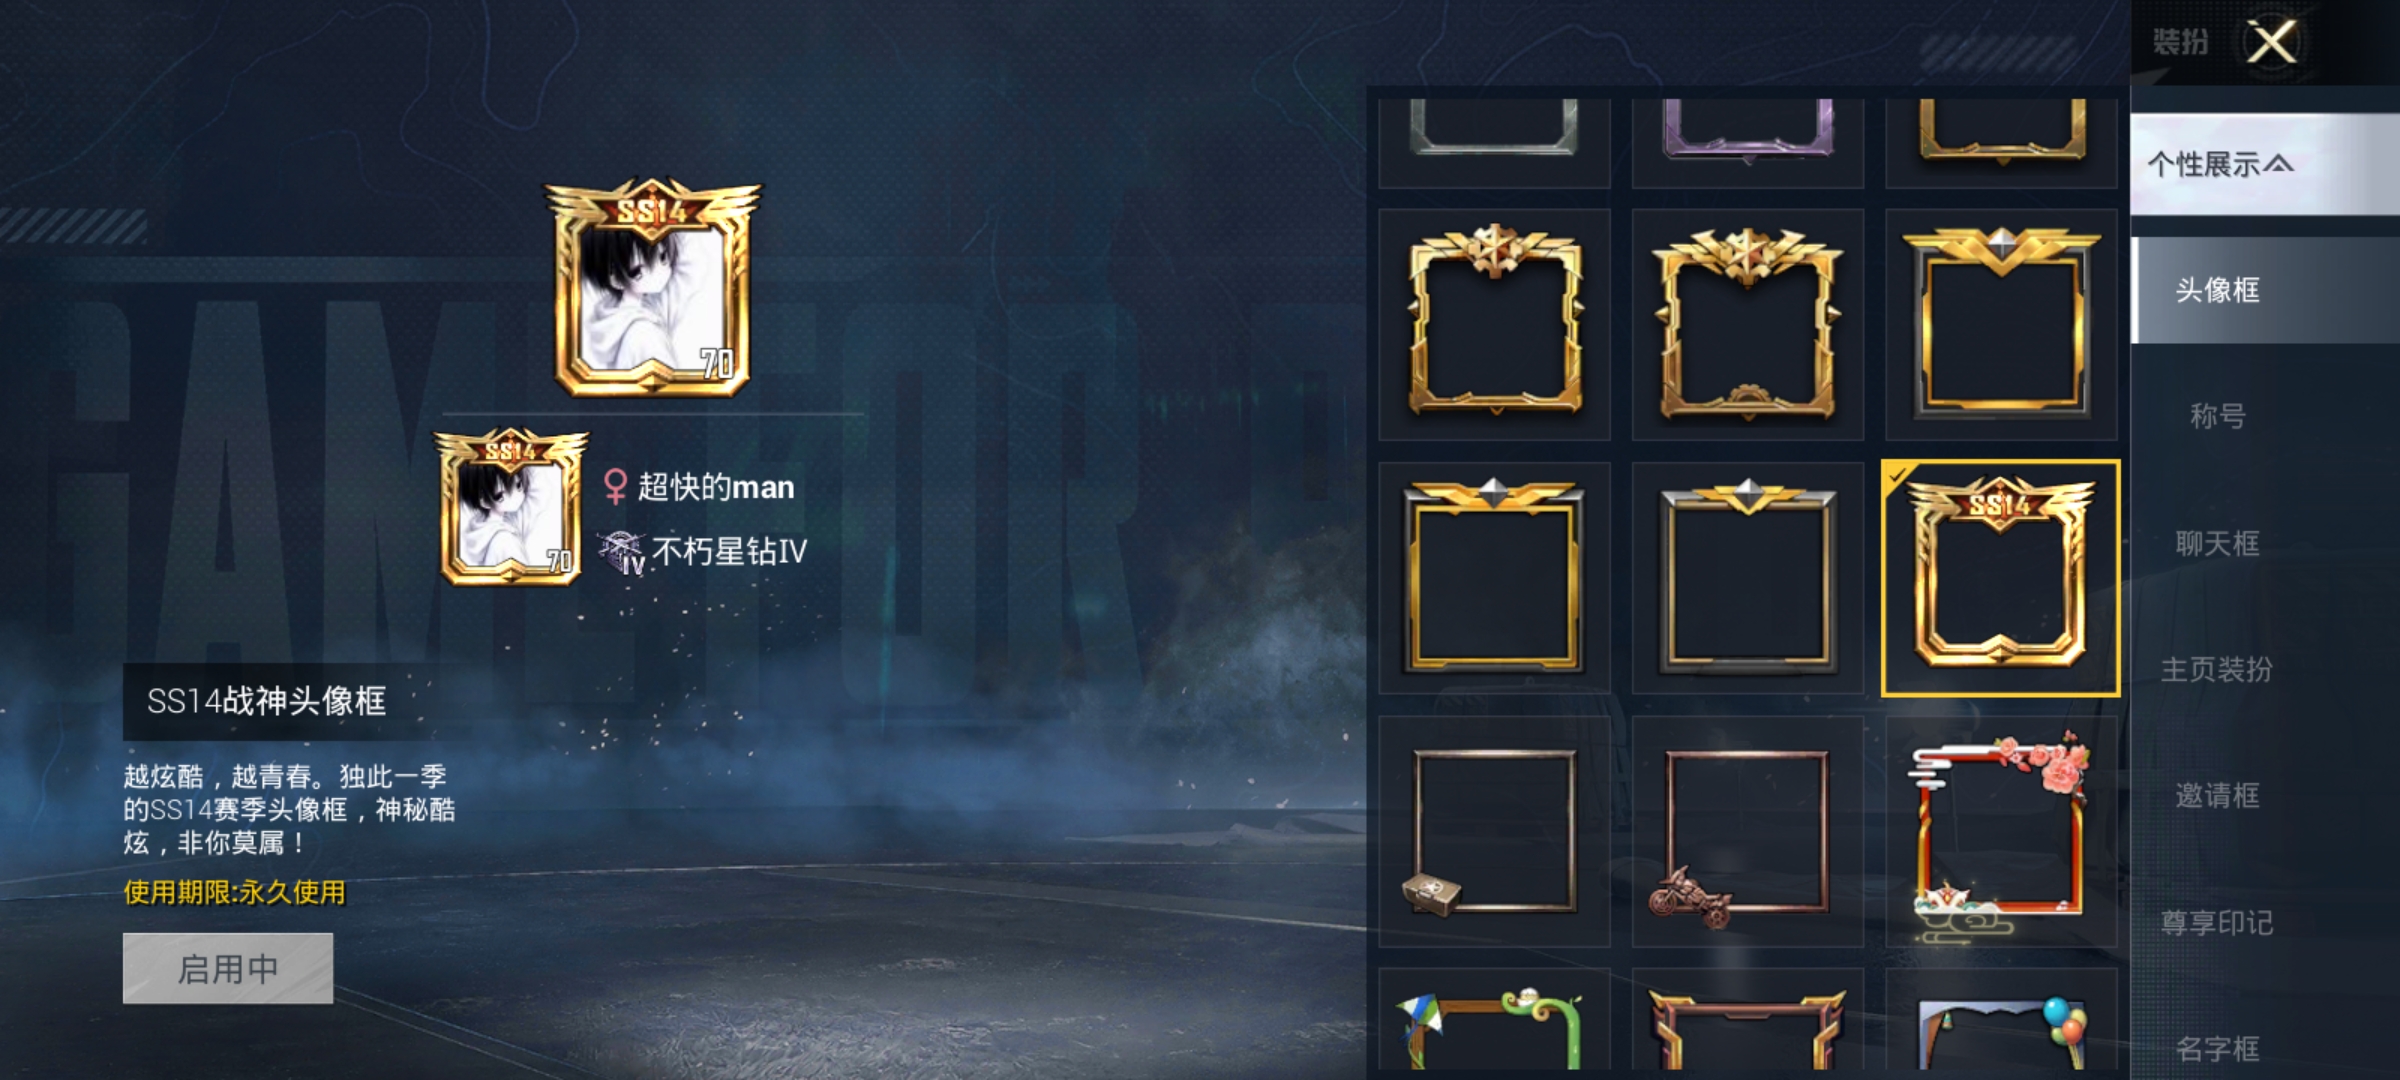
Task: Select the SS14 gold winged avatar frame
Action: (x=2000, y=578)
